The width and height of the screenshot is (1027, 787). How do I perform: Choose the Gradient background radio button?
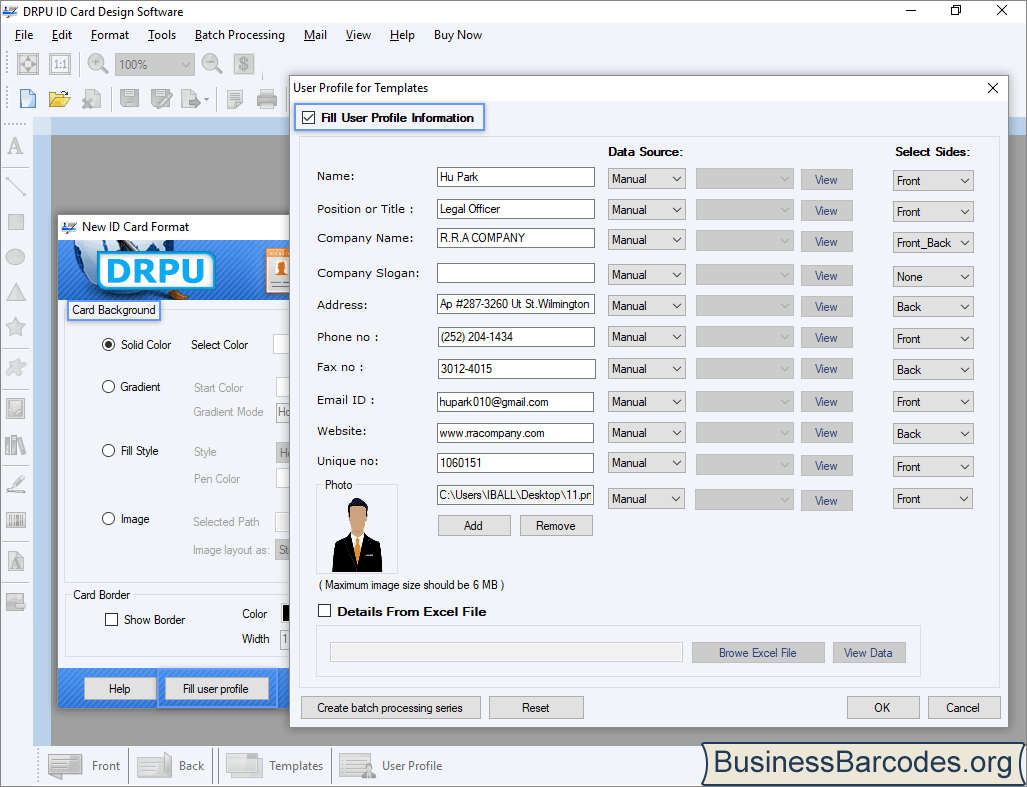pyautogui.click(x=108, y=387)
